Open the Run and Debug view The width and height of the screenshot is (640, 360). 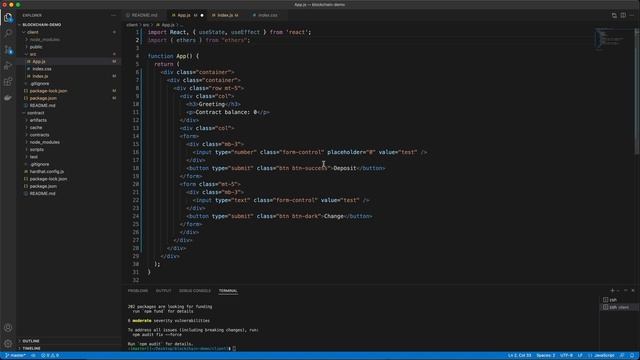8,66
